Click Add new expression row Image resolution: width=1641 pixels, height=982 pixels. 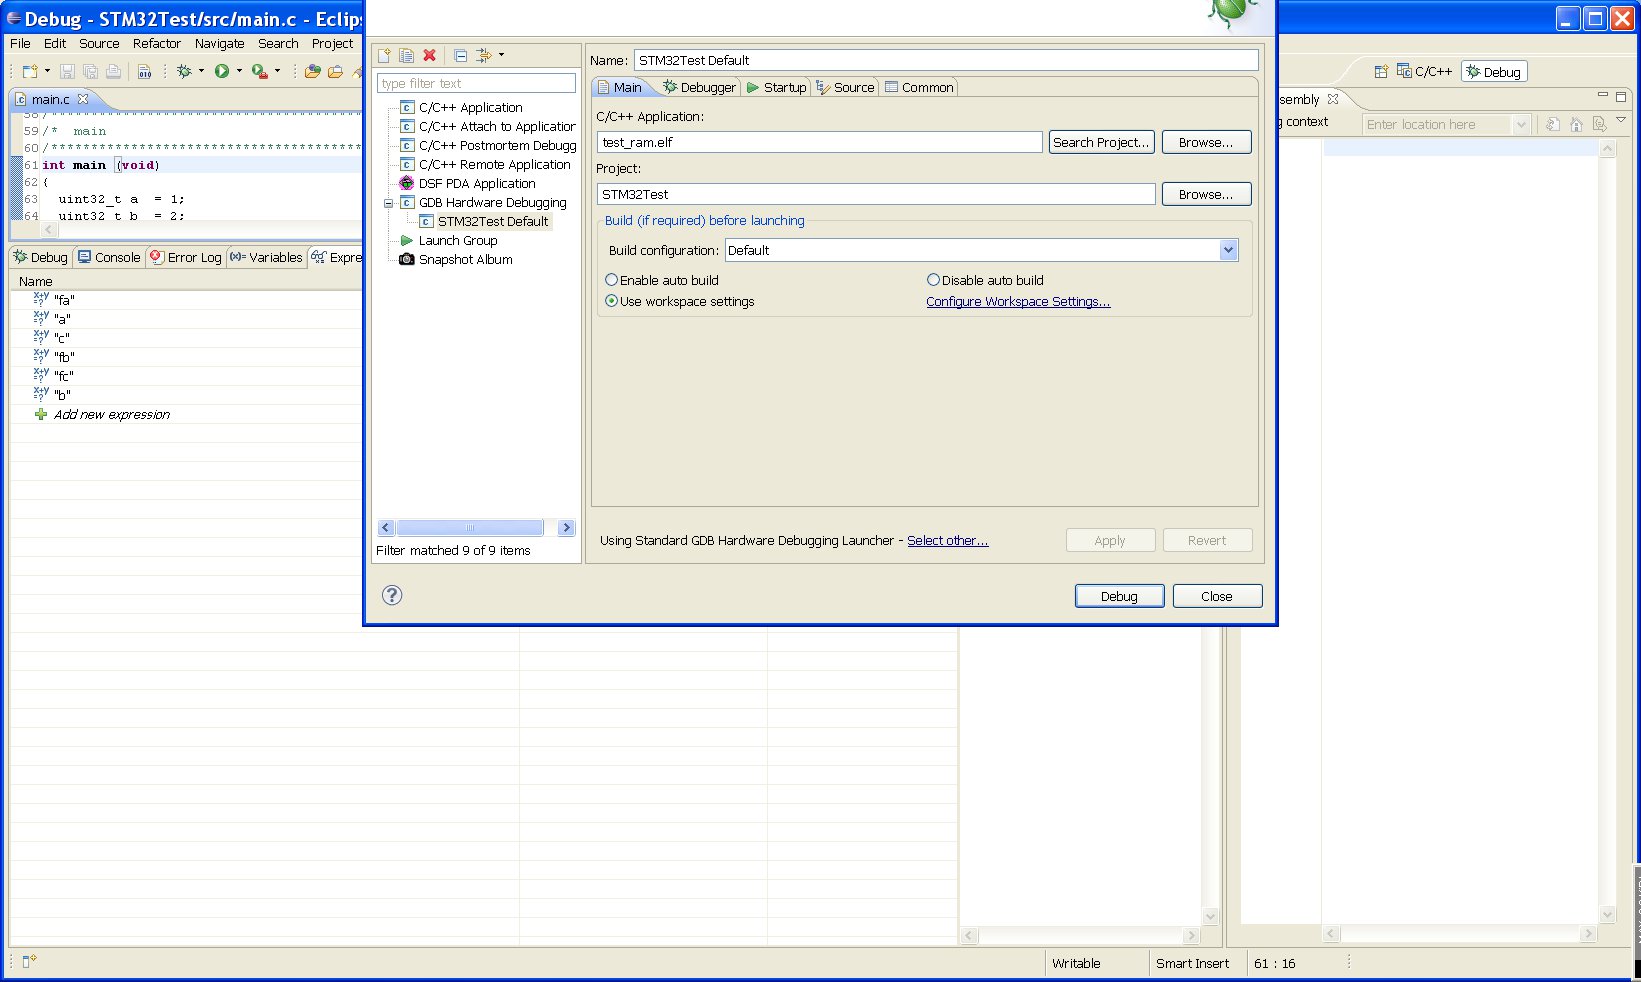112,414
